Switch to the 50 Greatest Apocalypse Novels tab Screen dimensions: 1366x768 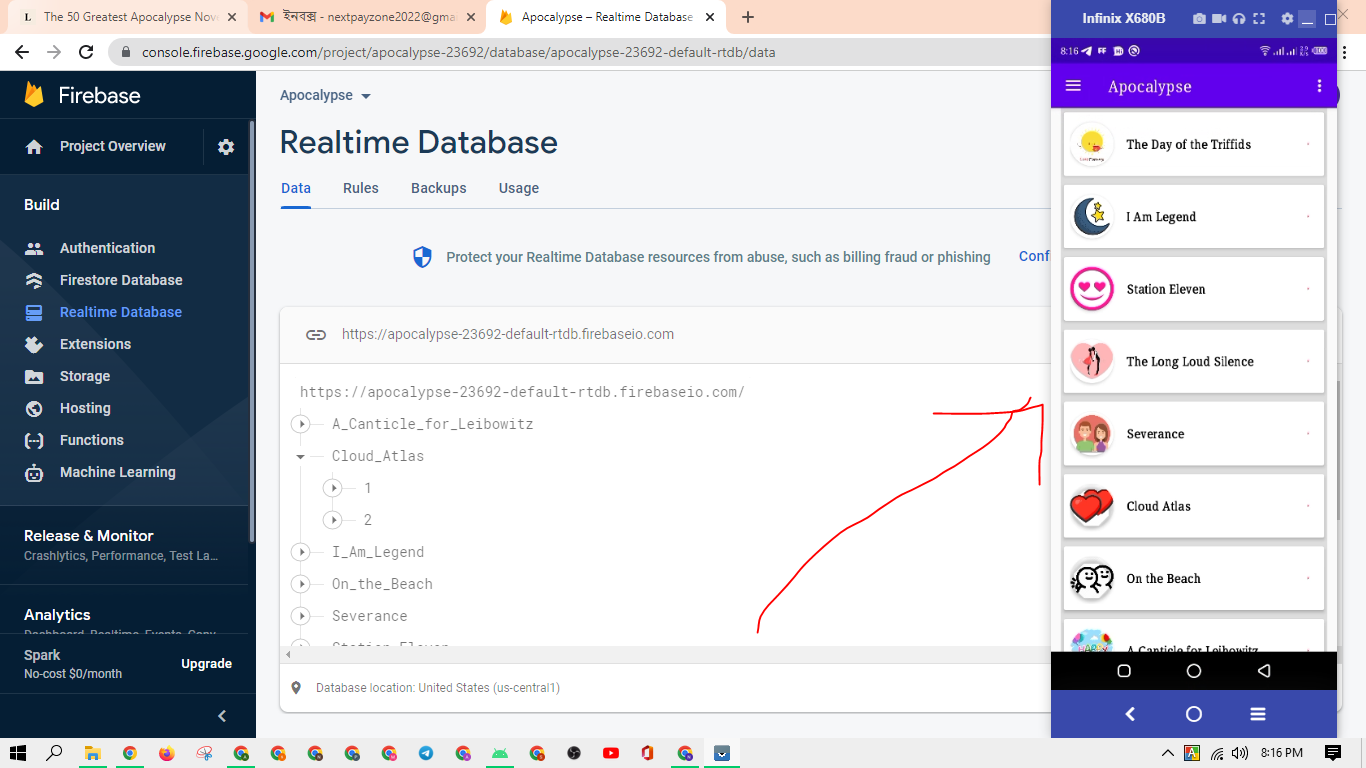130,17
